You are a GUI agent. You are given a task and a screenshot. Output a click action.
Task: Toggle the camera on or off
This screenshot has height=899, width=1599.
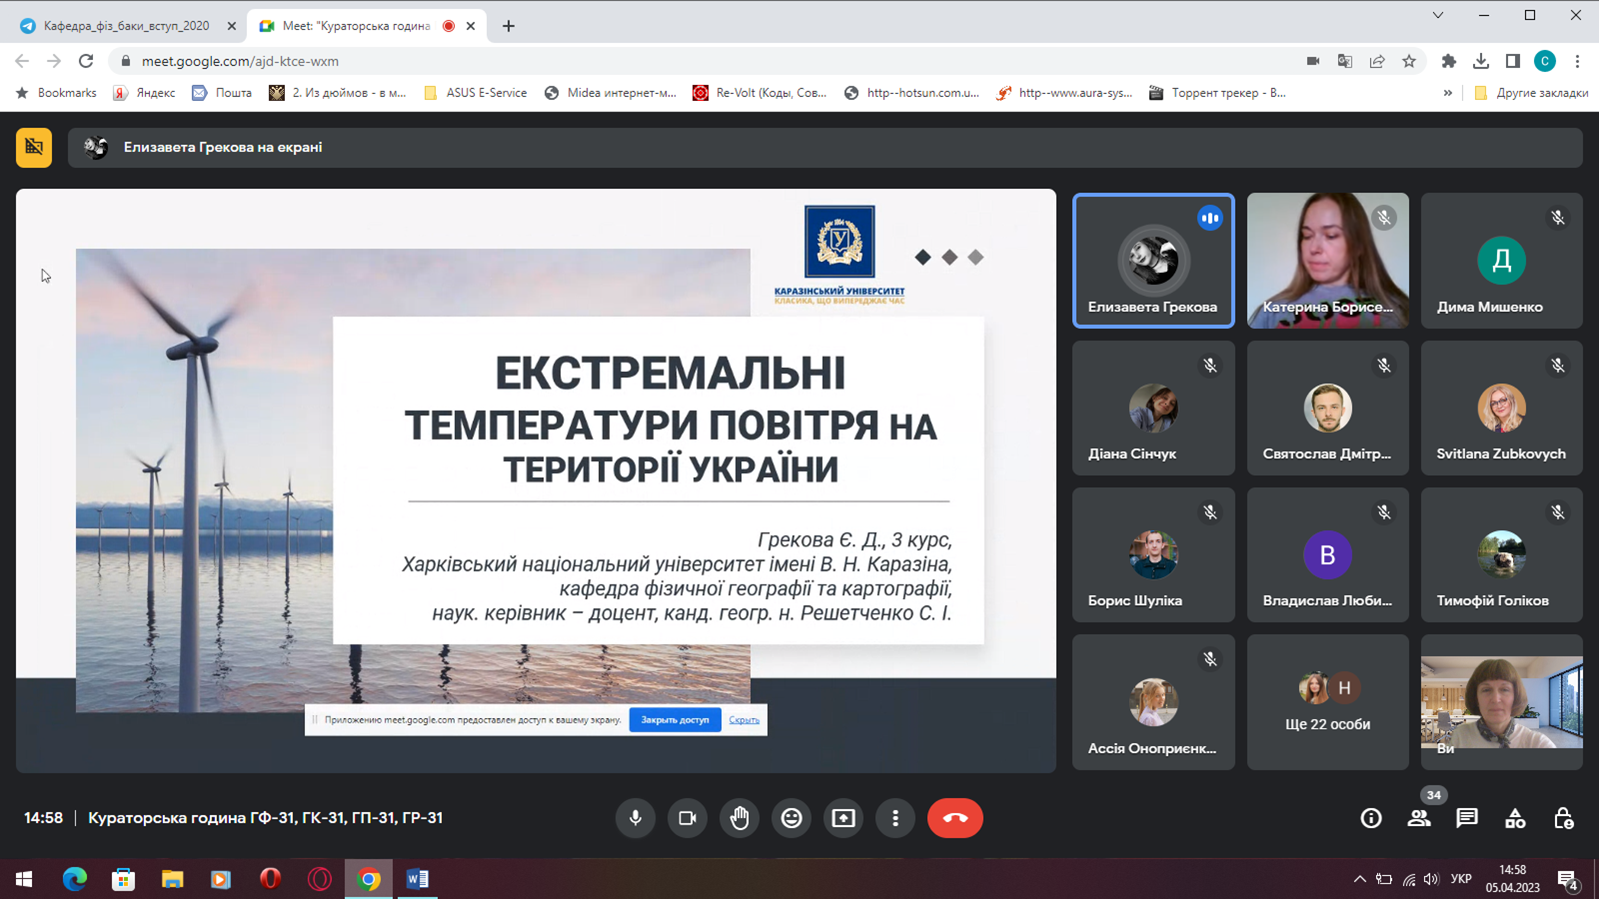pyautogui.click(x=687, y=818)
